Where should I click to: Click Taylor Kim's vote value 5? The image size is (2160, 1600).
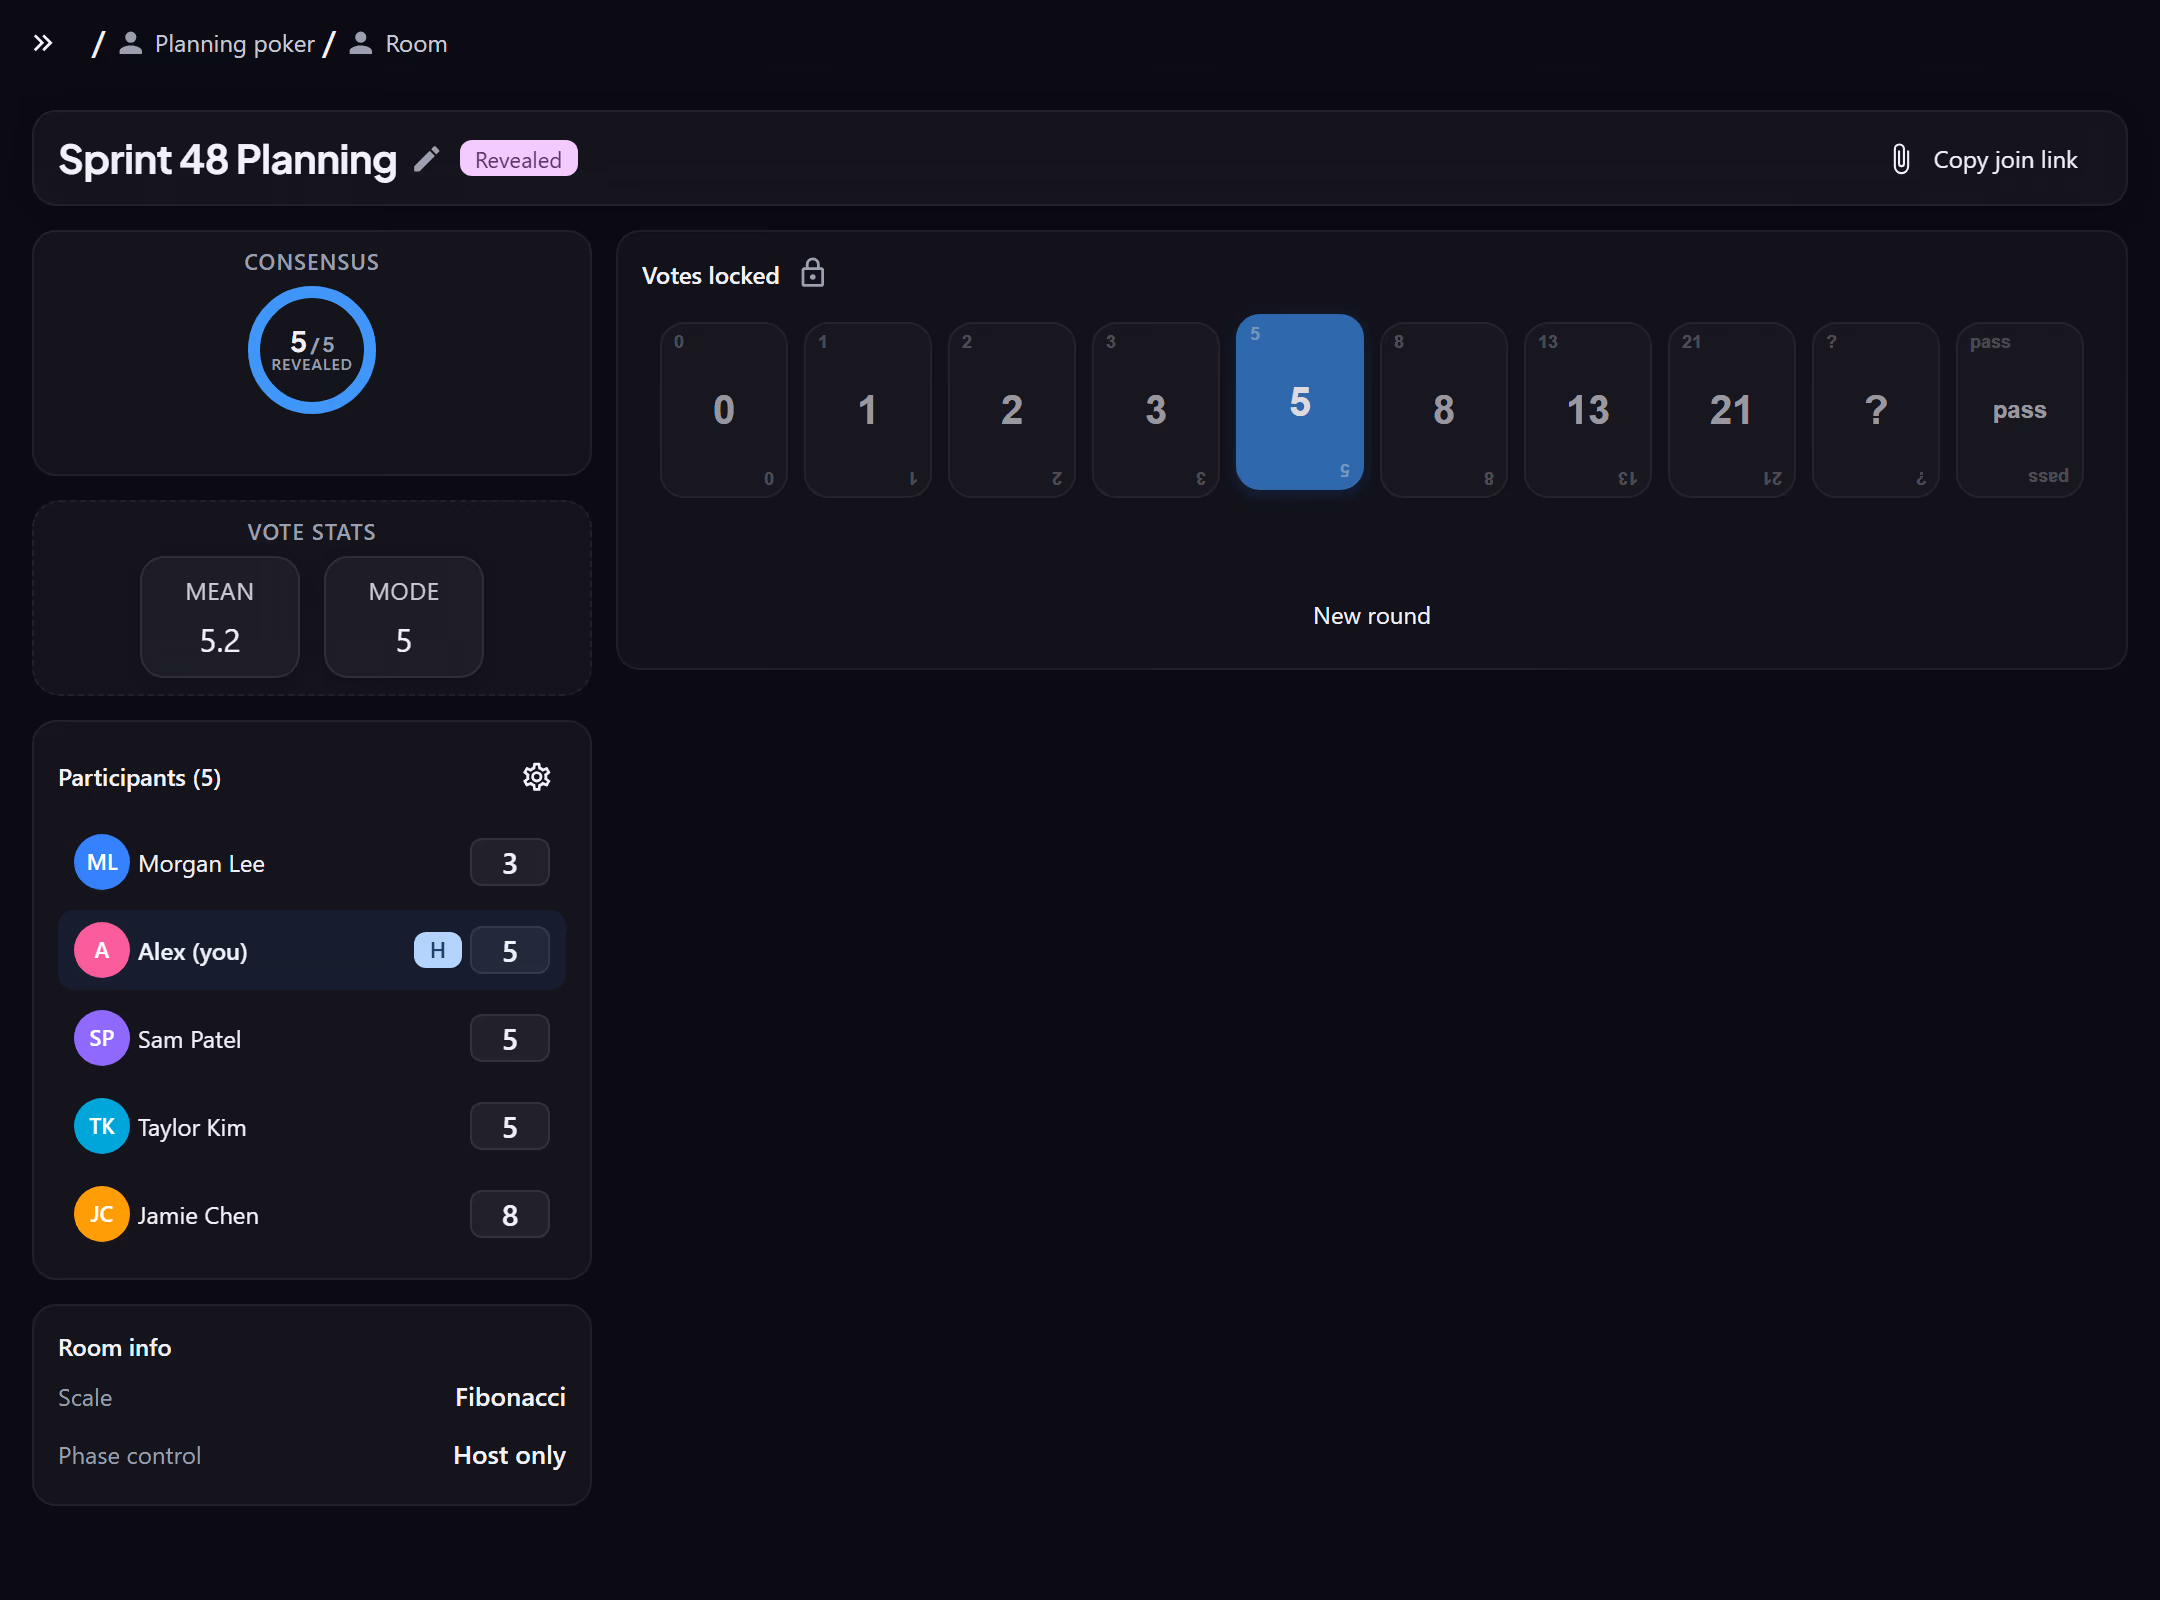(510, 1126)
